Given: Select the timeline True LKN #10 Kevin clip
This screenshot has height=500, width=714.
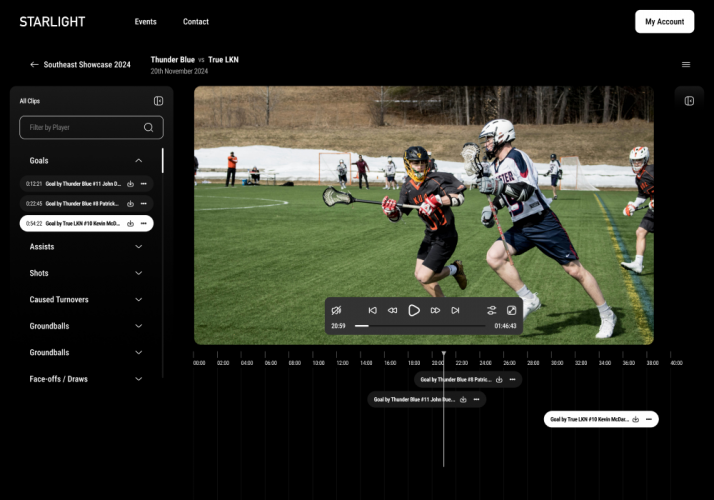Looking at the screenshot, I should tap(601, 419).
